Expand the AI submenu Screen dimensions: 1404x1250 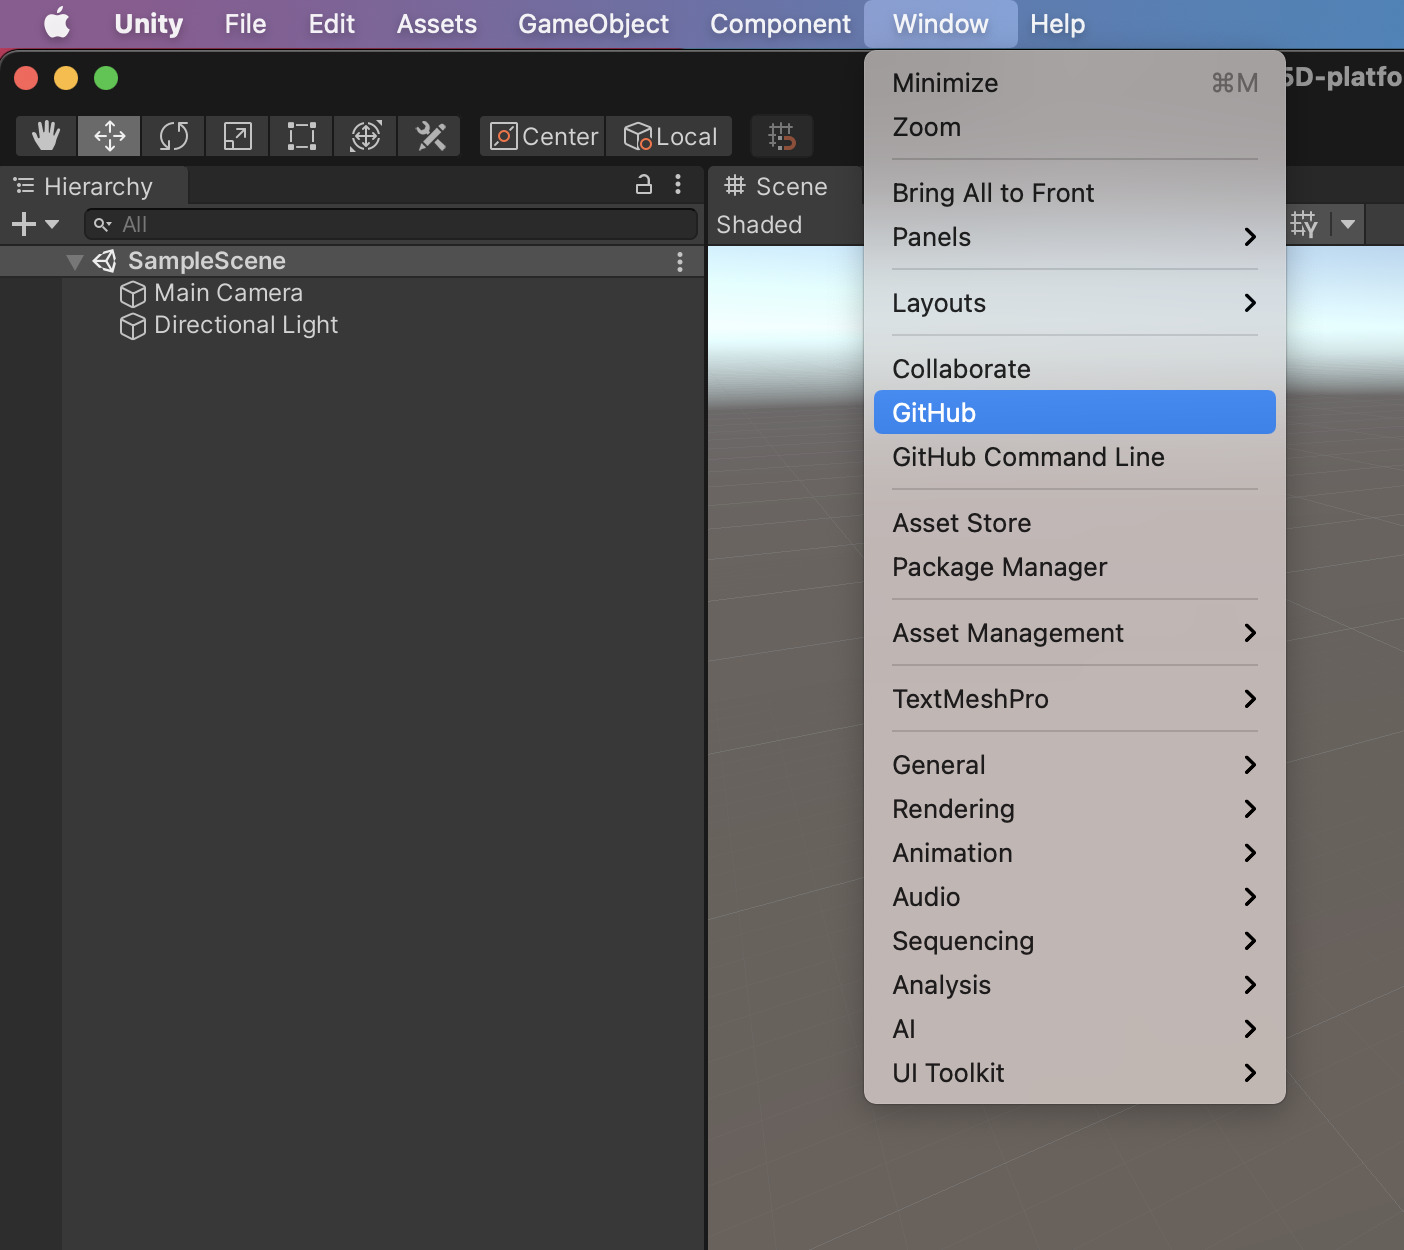tap(1074, 1029)
